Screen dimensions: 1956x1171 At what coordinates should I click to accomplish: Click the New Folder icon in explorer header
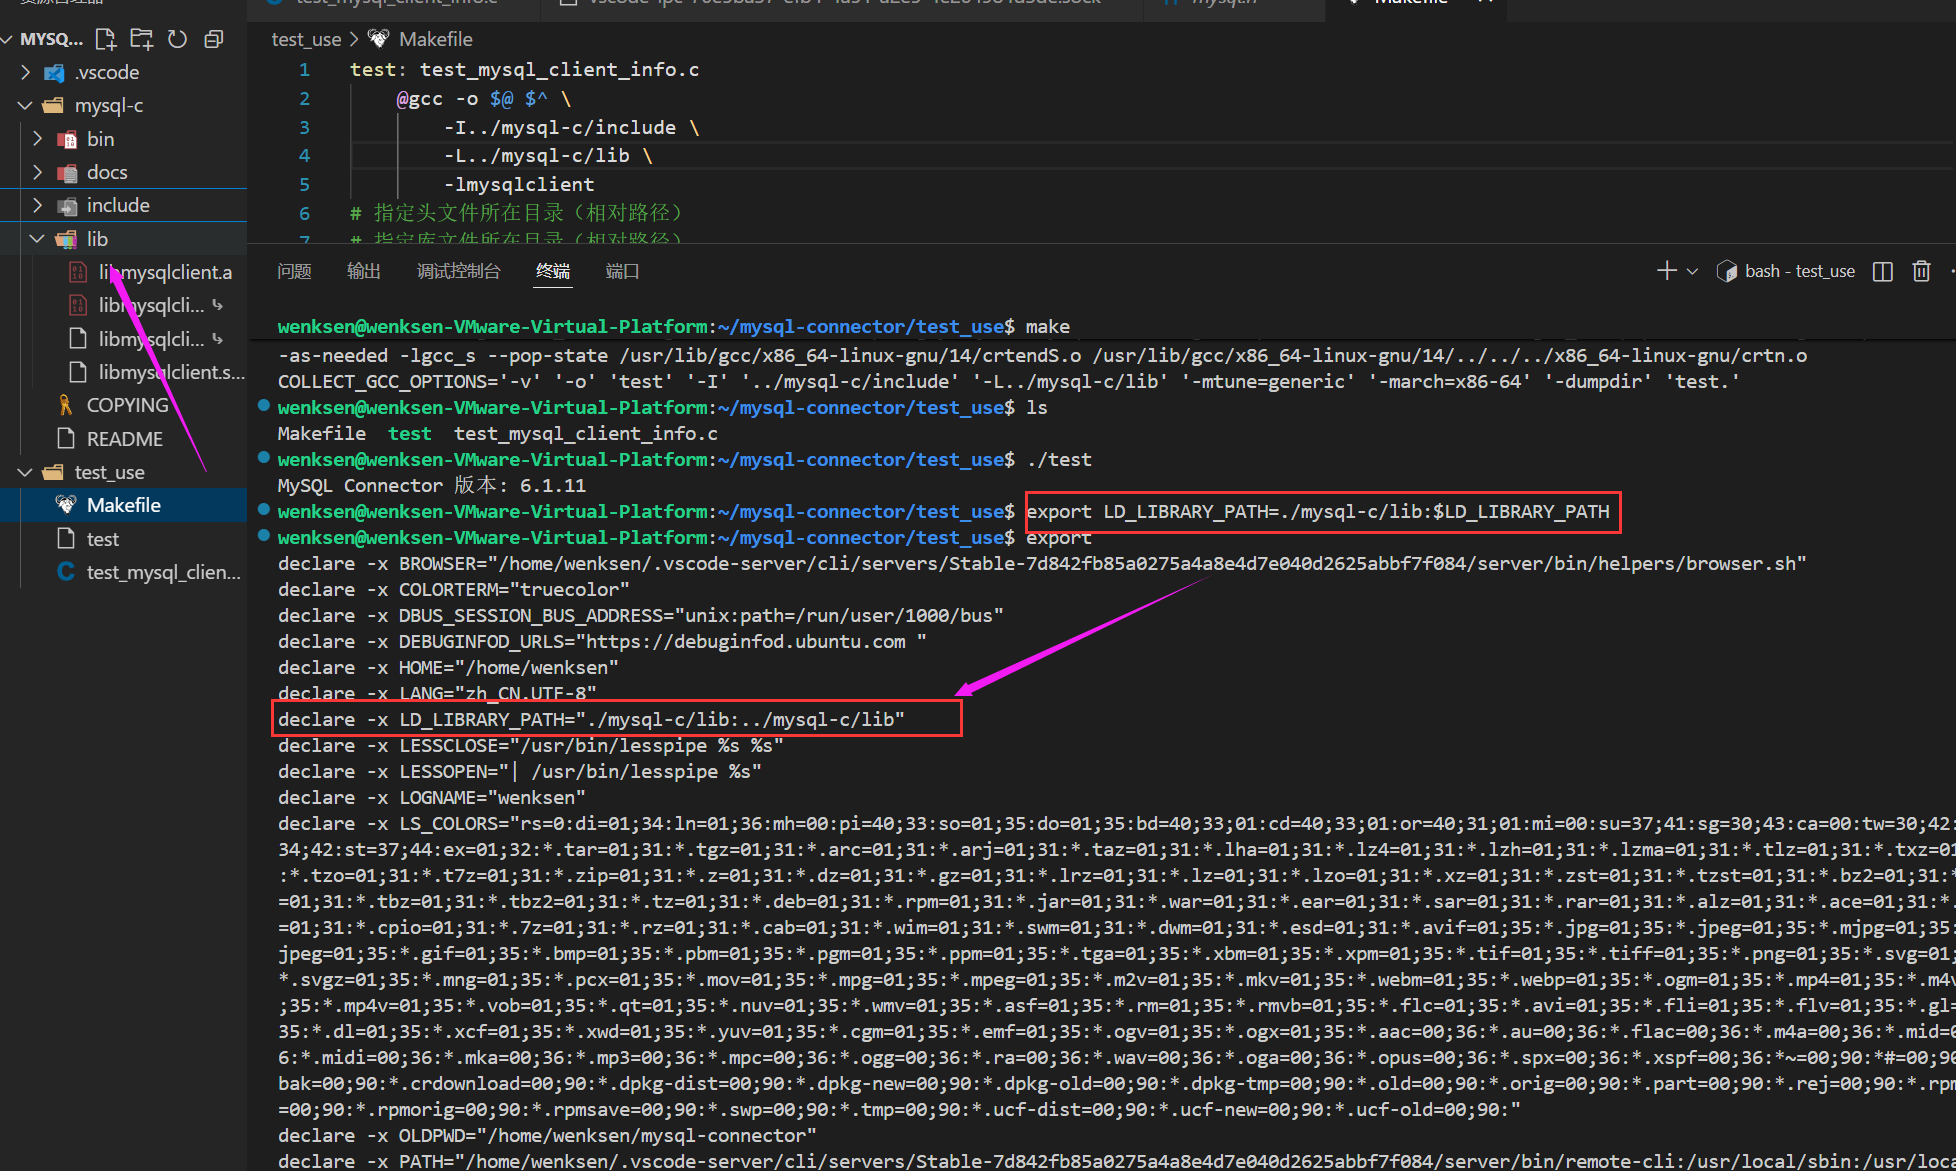(x=142, y=39)
